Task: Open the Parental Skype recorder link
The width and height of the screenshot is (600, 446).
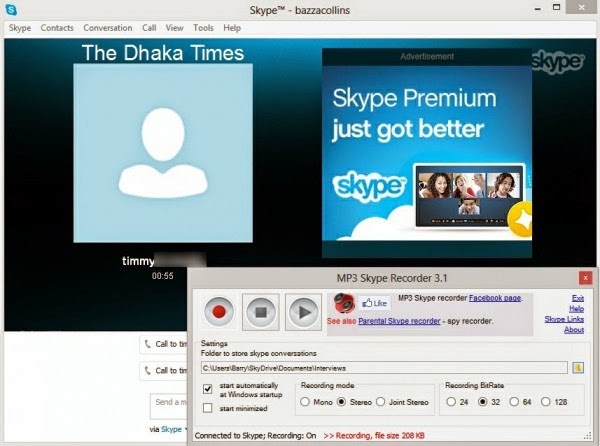Action: tap(399, 321)
